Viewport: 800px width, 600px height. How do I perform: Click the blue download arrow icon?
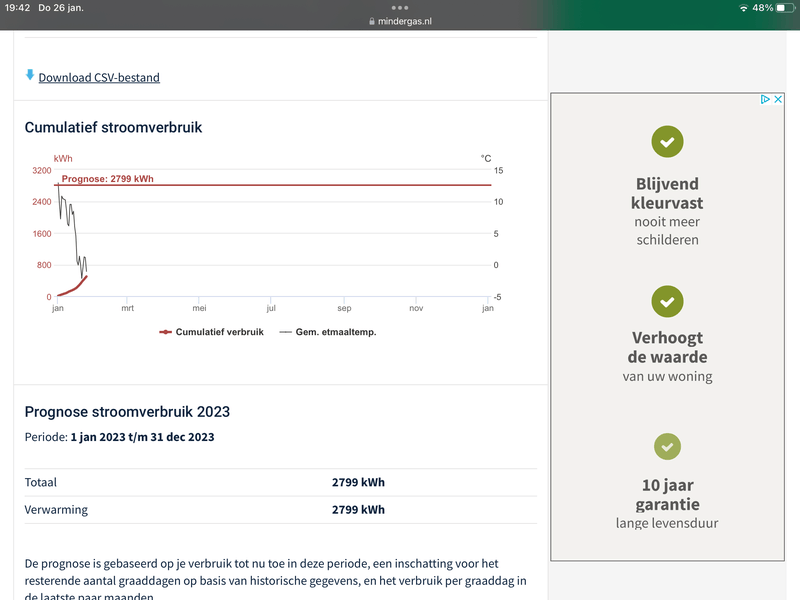[x=30, y=75]
